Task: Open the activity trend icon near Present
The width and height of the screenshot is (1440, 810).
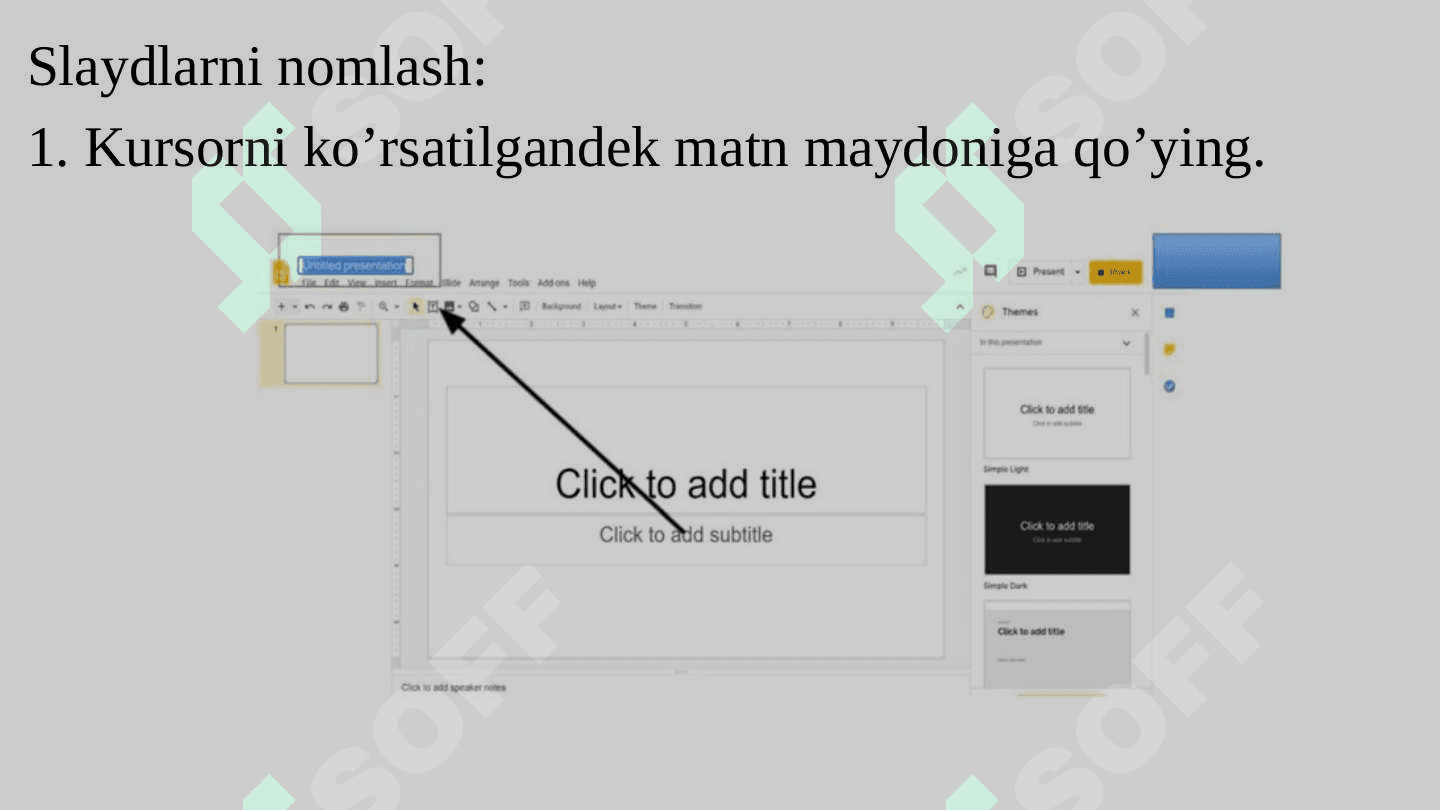Action: pos(960,272)
